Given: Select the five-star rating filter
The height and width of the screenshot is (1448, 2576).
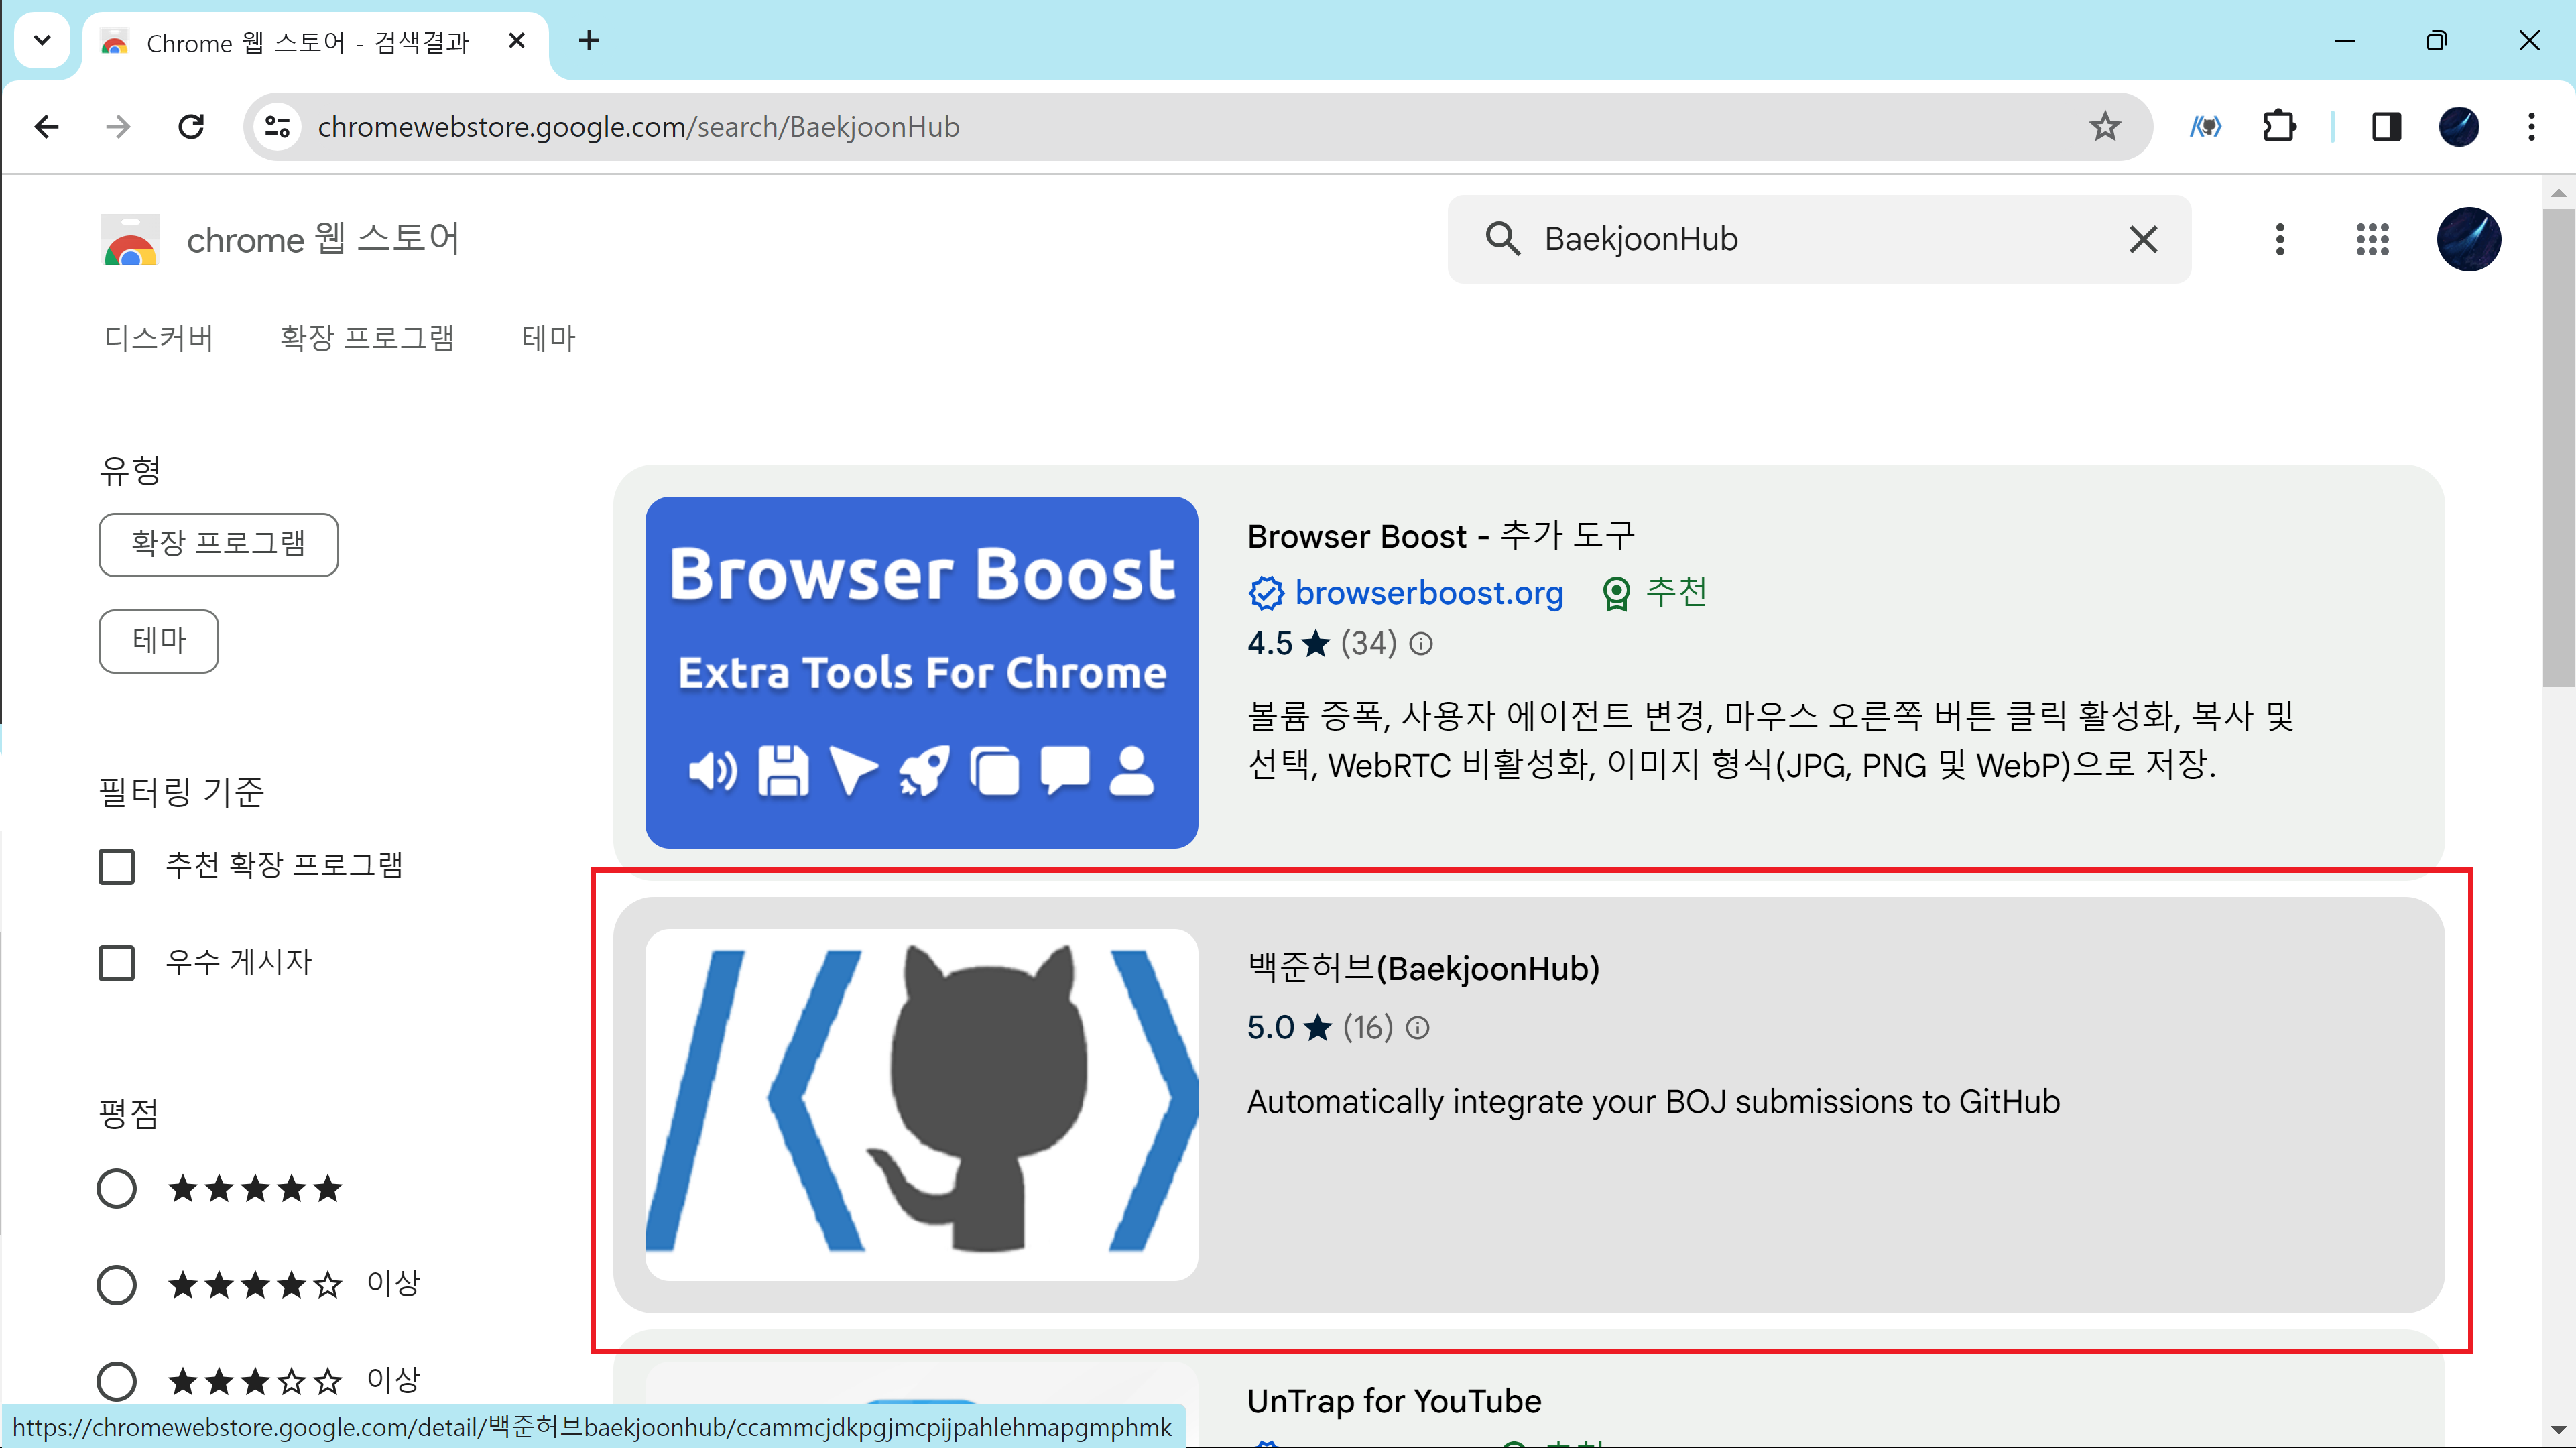Looking at the screenshot, I should [x=117, y=1189].
